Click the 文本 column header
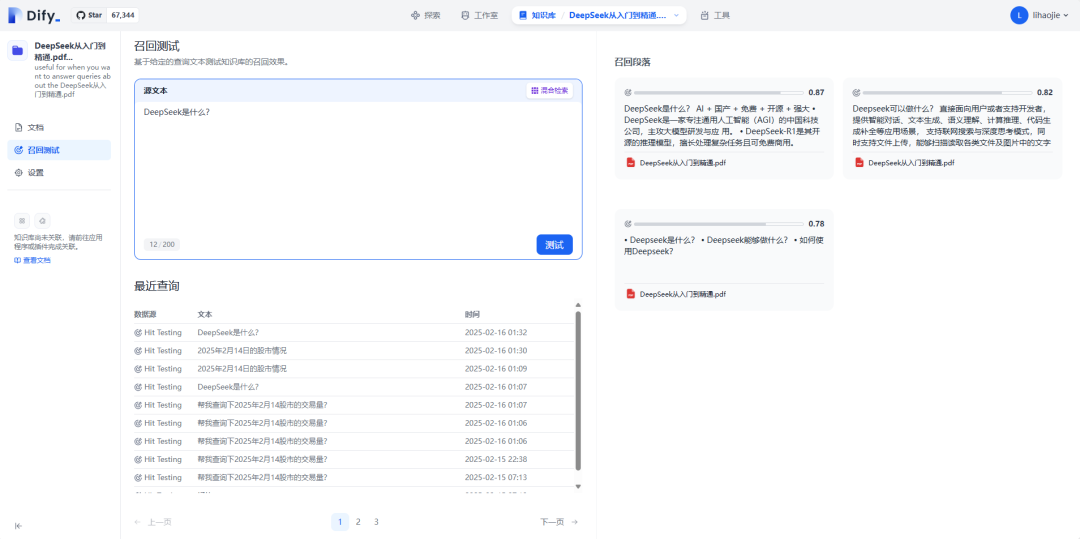Screen dimensions: 1080x539 point(205,315)
